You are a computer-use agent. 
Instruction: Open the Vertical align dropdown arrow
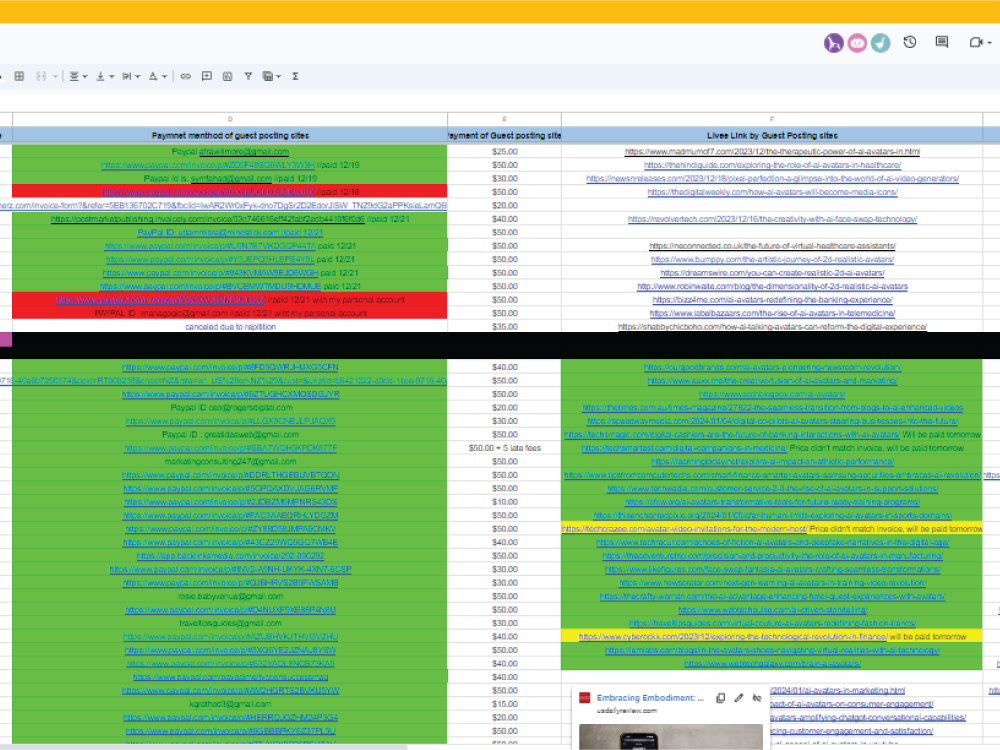click(112, 77)
